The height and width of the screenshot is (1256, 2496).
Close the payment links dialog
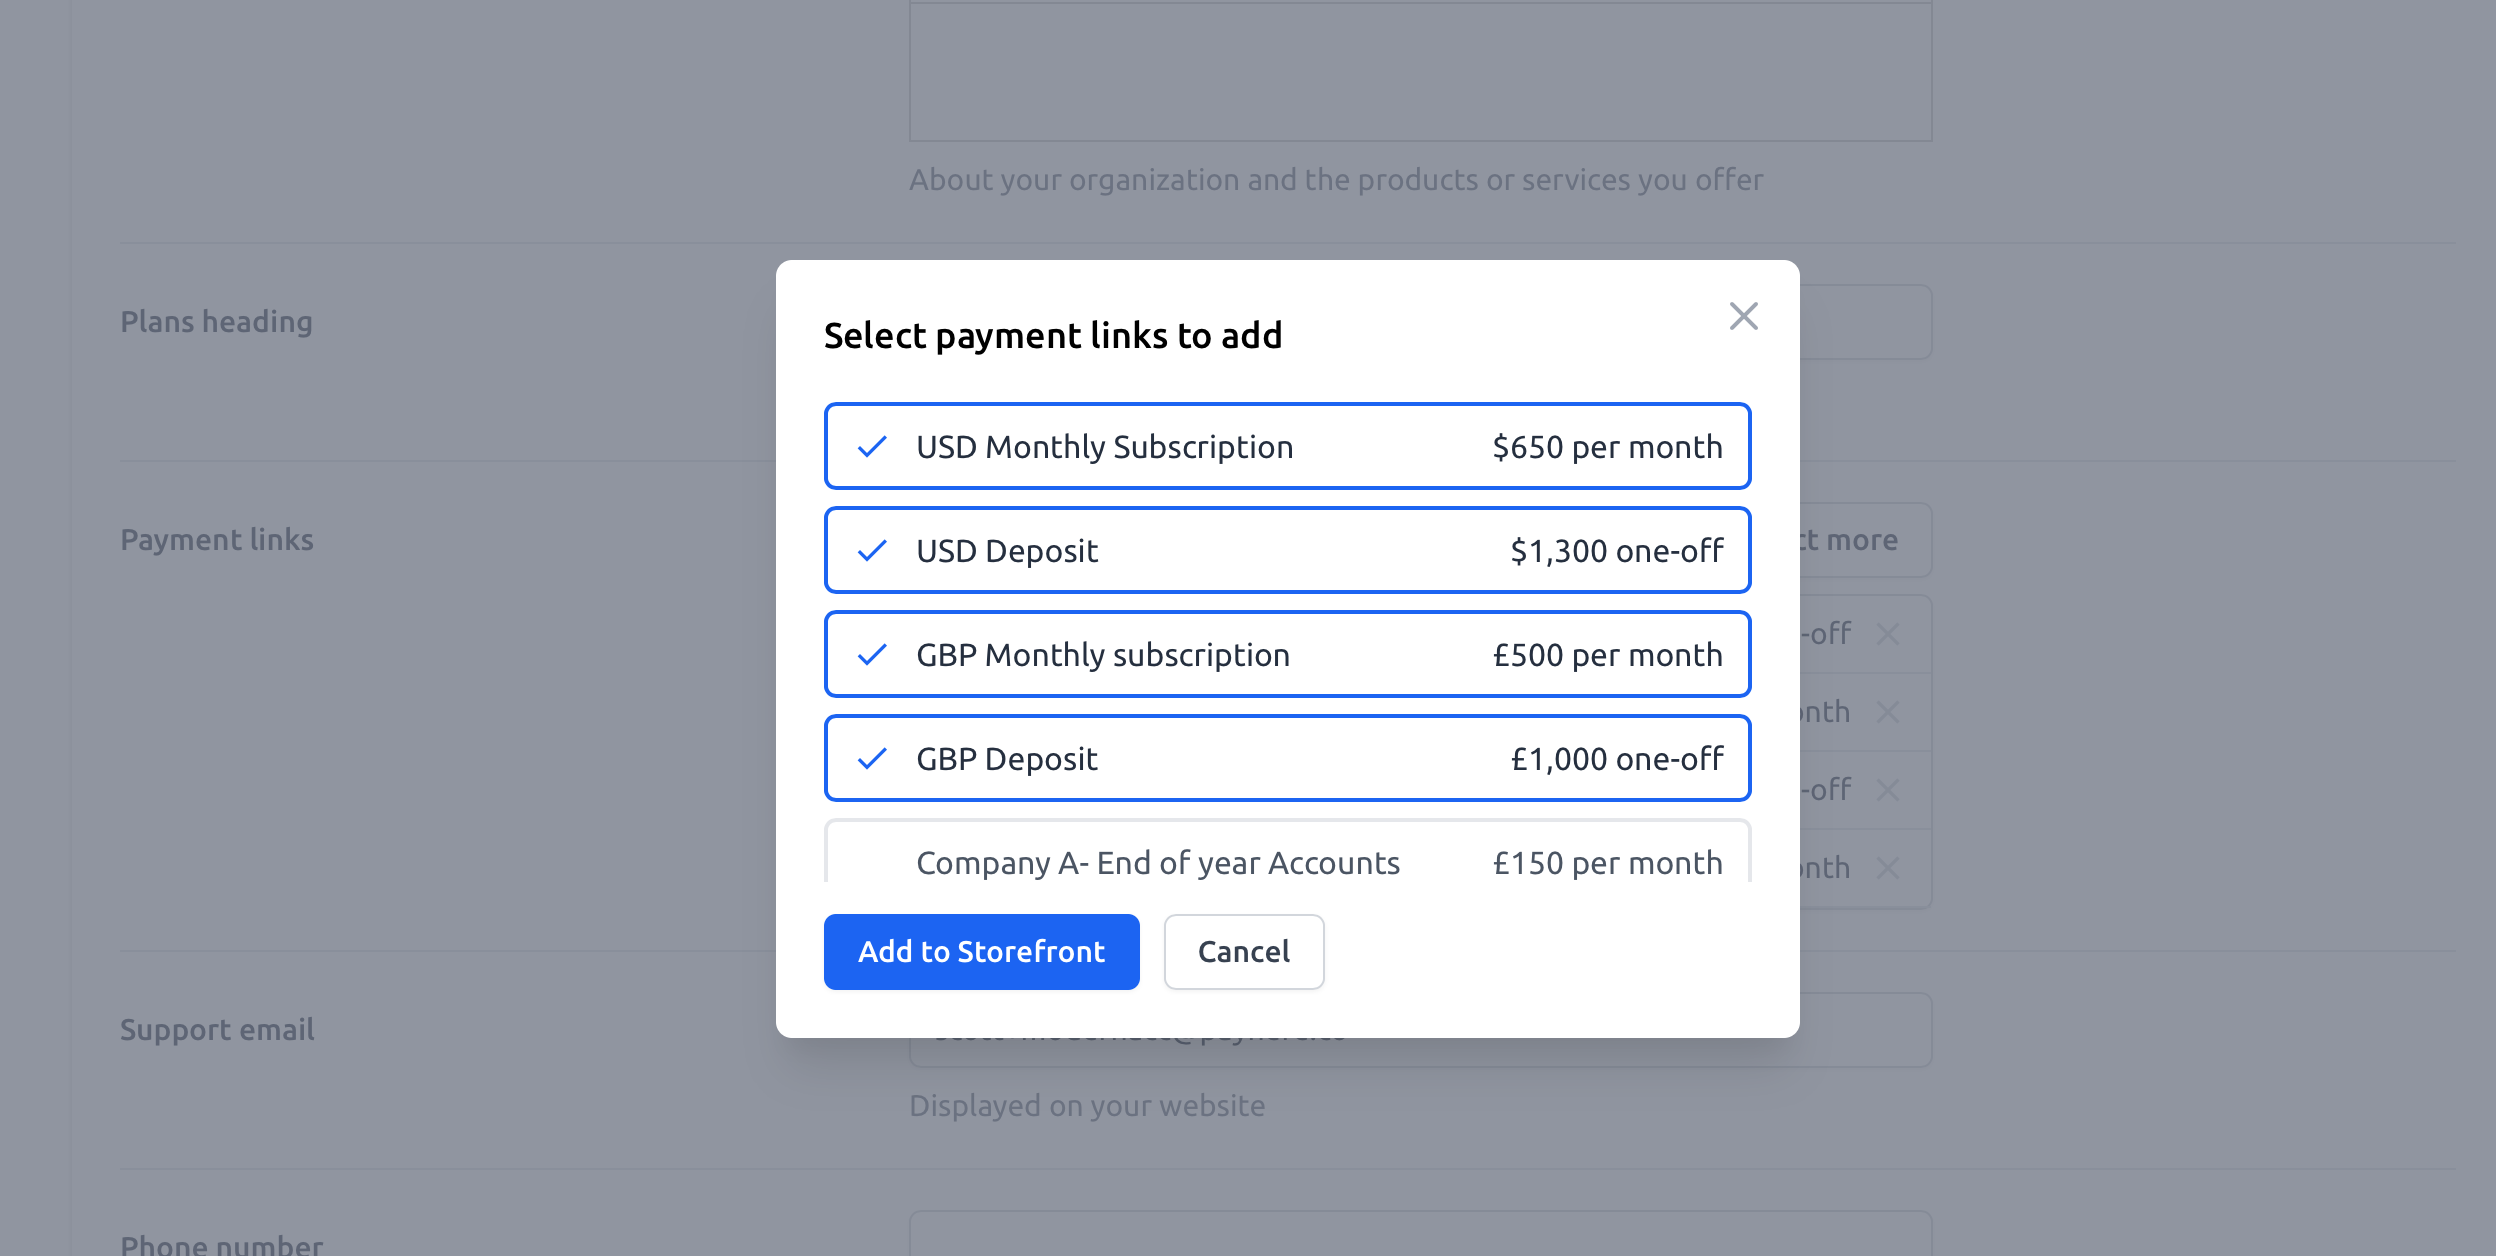[1743, 316]
